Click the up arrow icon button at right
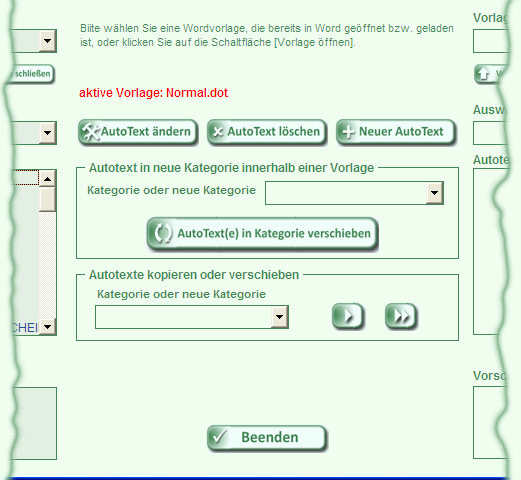This screenshot has height=480, width=521. tap(484, 73)
